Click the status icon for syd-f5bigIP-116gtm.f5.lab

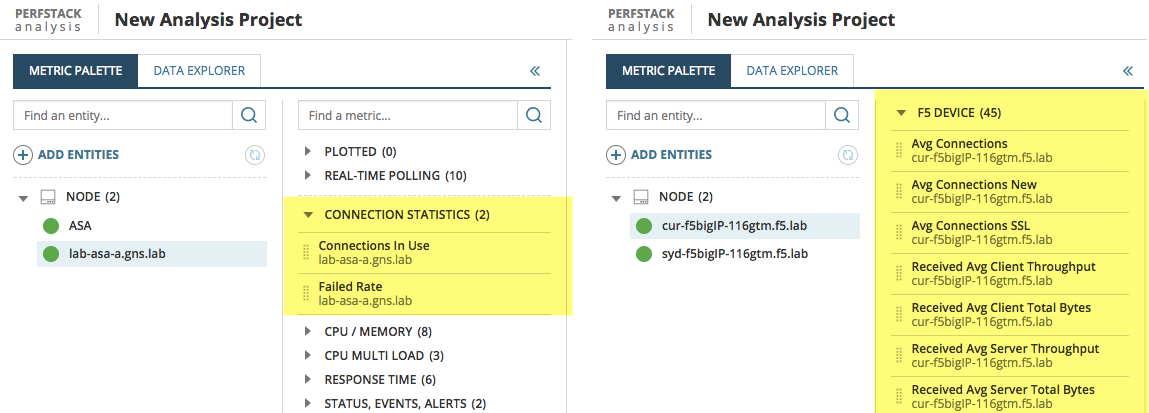tap(644, 253)
